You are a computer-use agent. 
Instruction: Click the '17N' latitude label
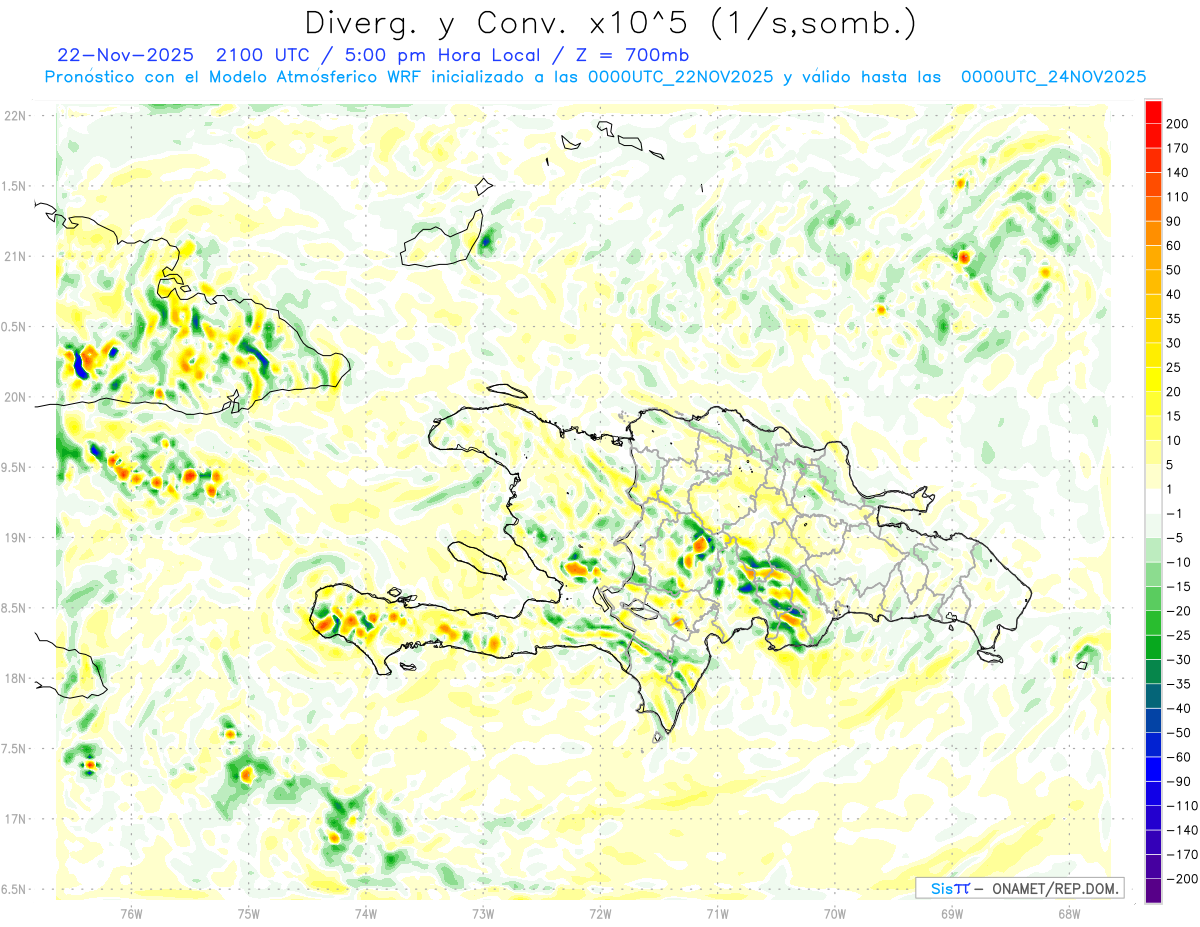[x=15, y=819]
